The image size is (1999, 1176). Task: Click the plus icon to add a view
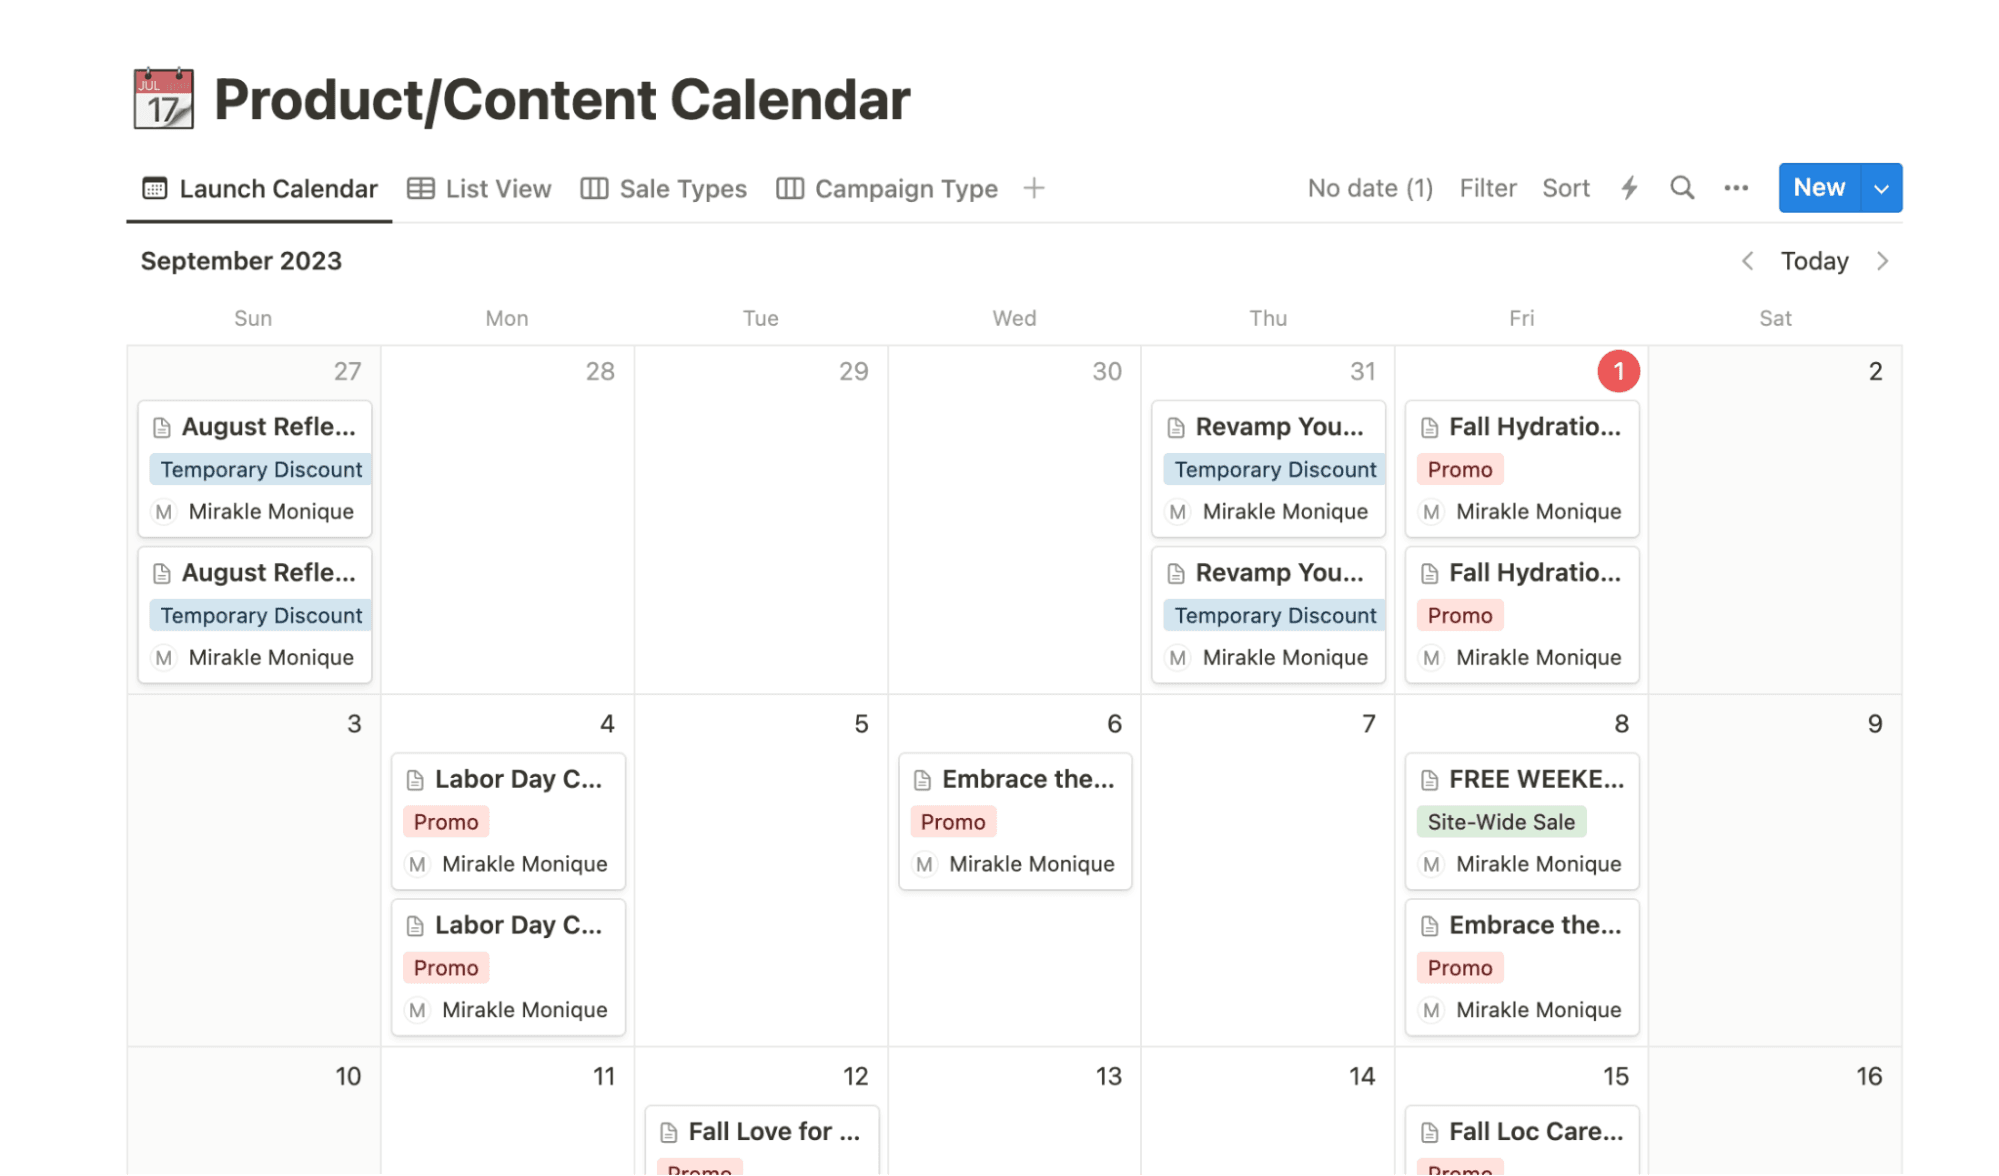[x=1034, y=187]
